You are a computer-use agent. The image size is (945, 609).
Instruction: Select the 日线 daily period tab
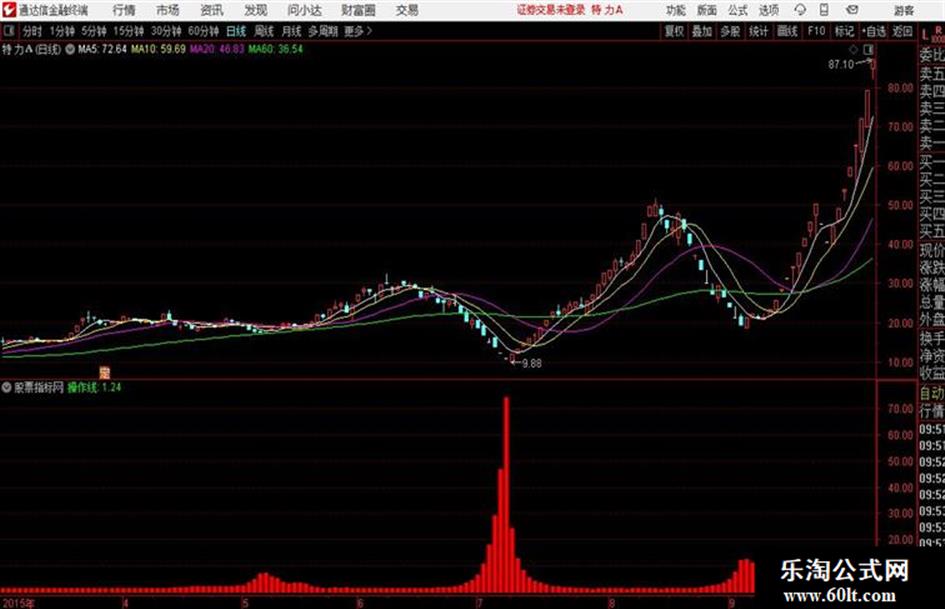(x=236, y=31)
